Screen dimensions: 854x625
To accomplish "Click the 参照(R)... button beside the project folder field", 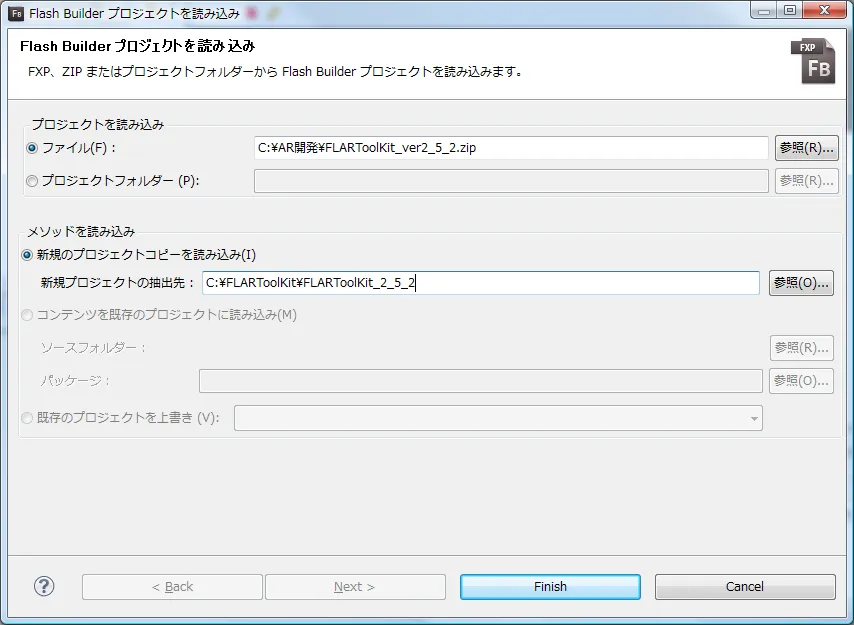I will tap(807, 181).
